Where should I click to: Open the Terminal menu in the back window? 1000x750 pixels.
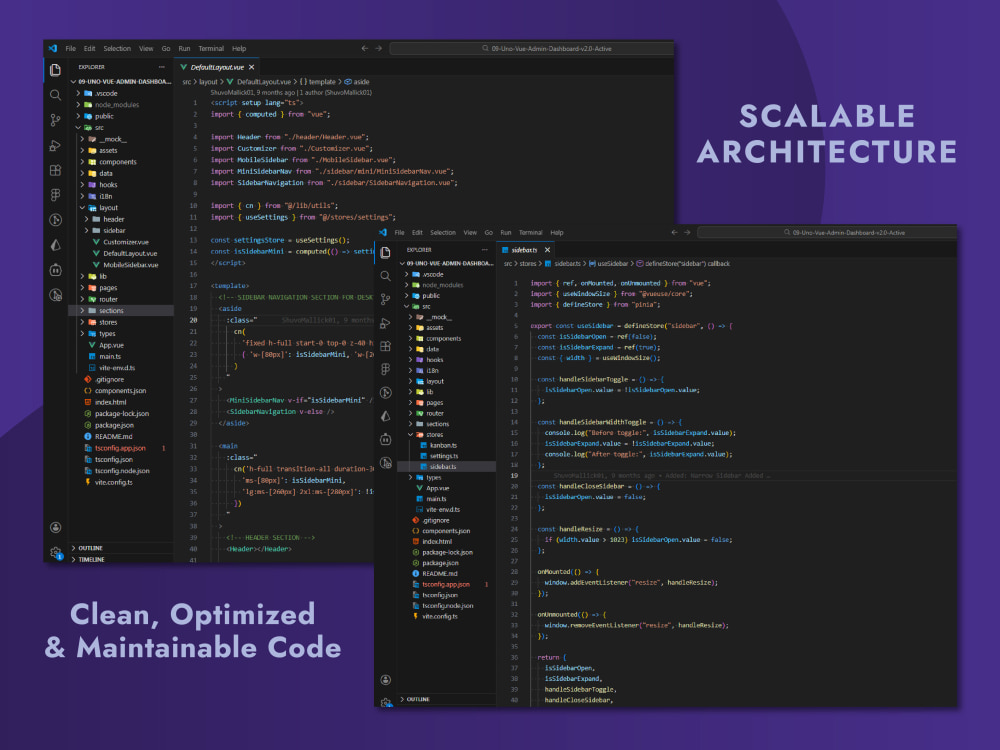pyautogui.click(x=211, y=48)
